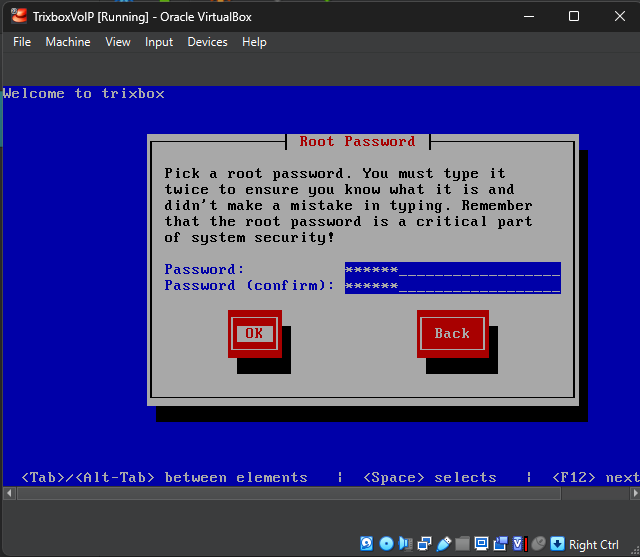Open the View menu
This screenshot has height=557, width=640.
(118, 42)
